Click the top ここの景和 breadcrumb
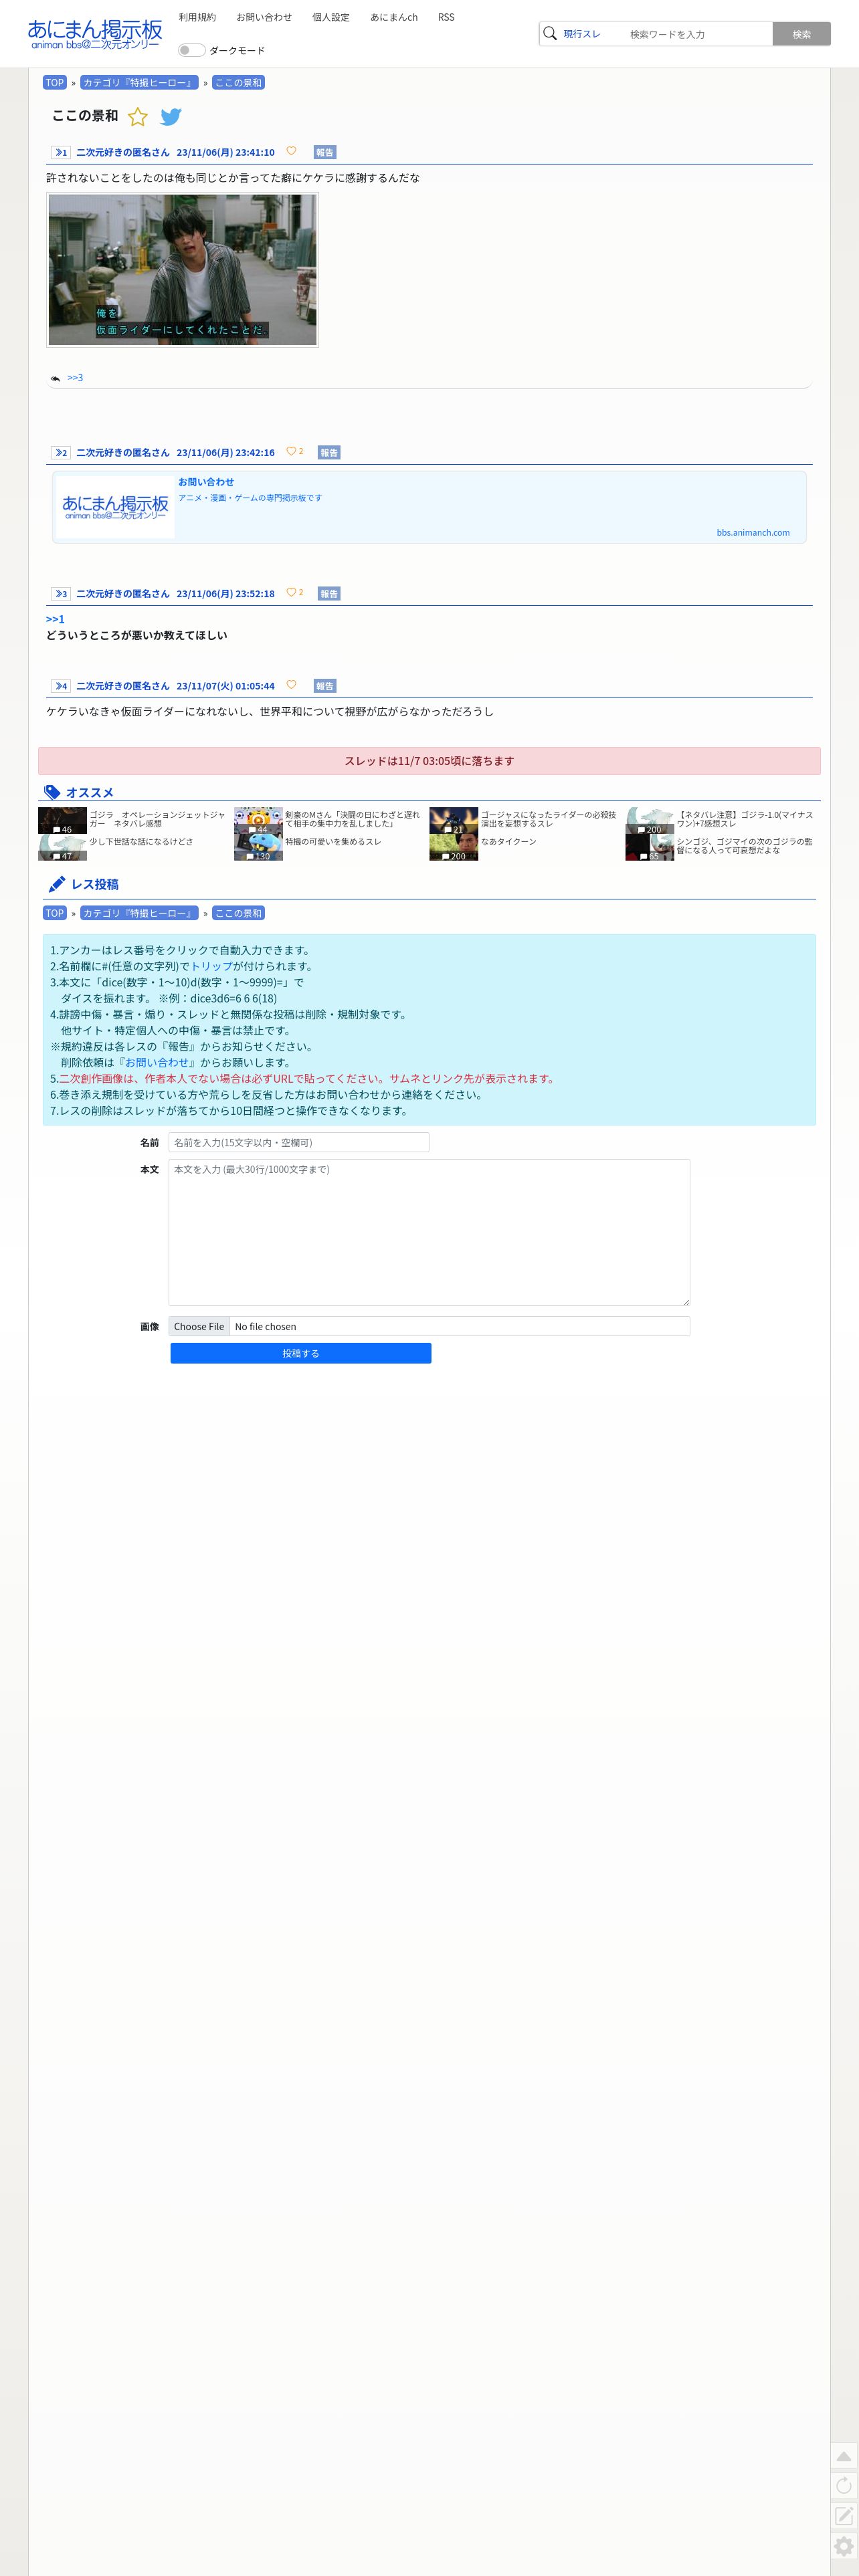 point(238,83)
